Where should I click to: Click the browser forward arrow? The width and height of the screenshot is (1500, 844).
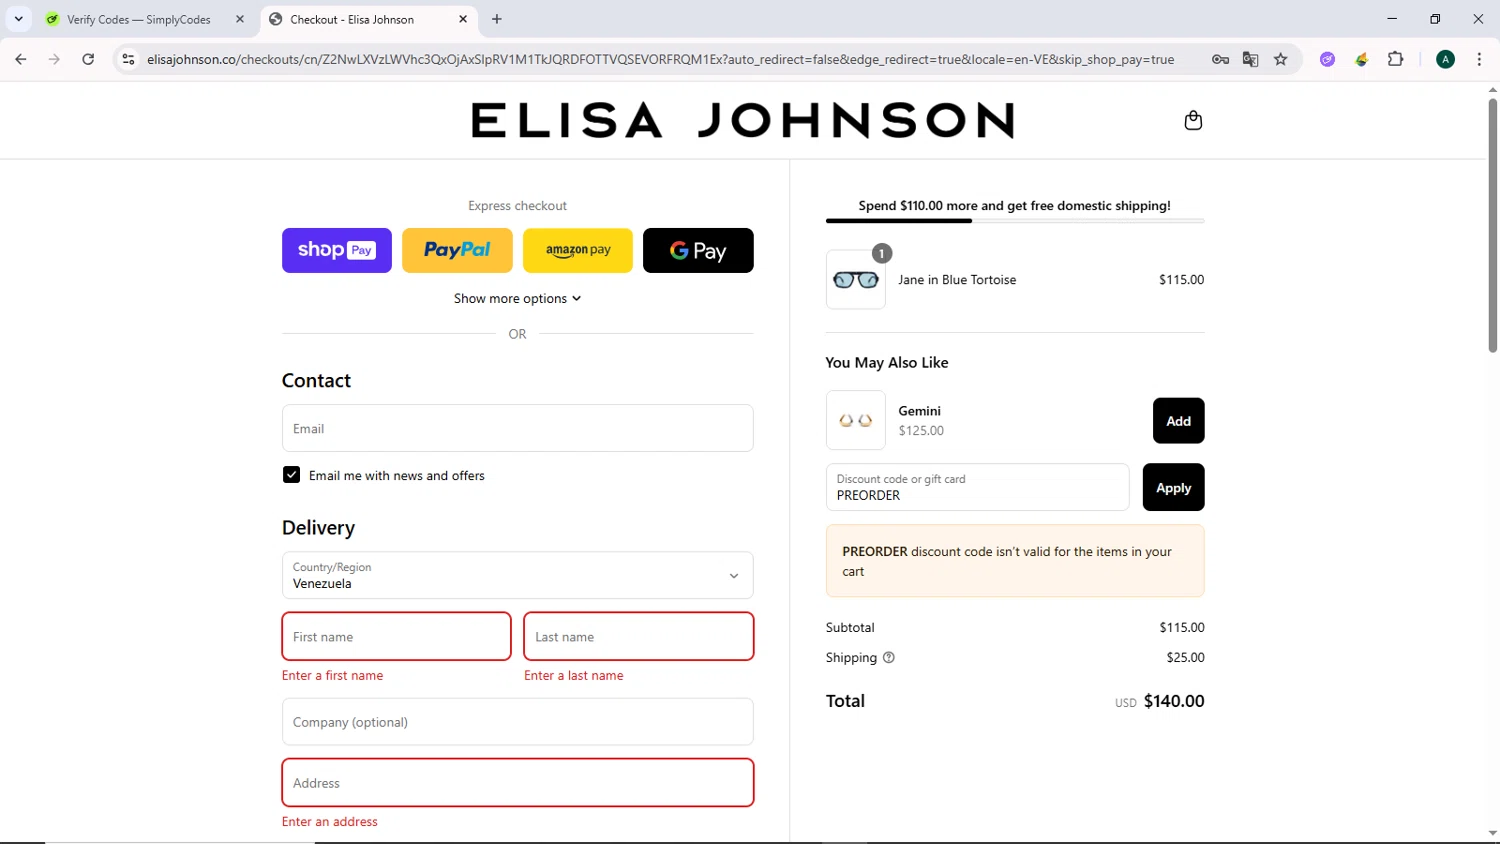click(54, 59)
